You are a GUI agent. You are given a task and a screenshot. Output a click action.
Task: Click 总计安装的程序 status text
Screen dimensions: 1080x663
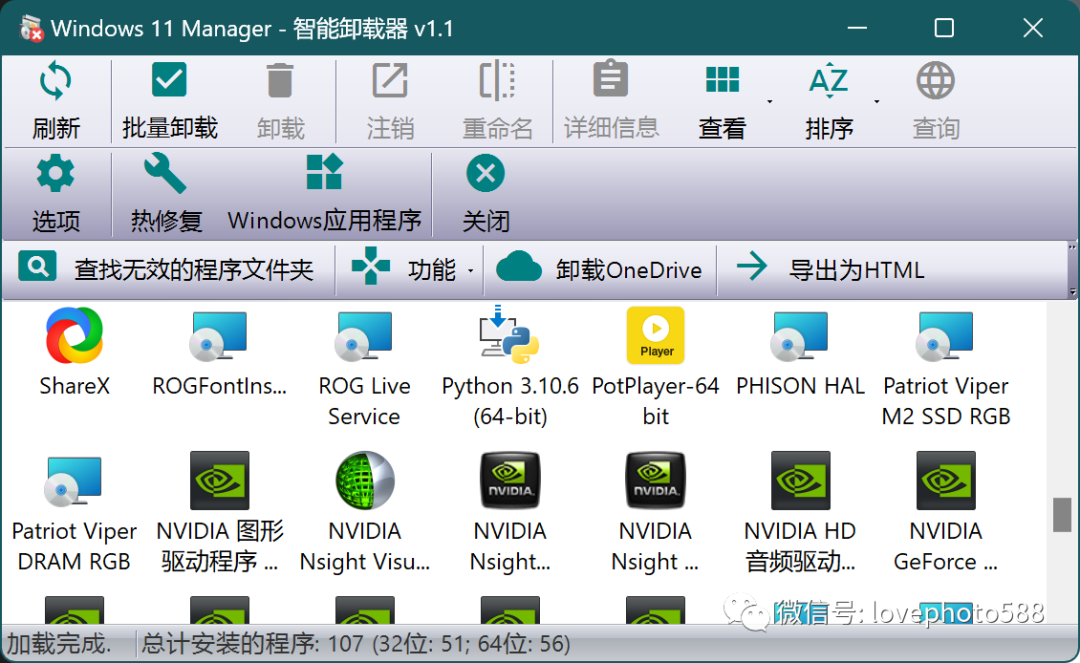point(355,644)
